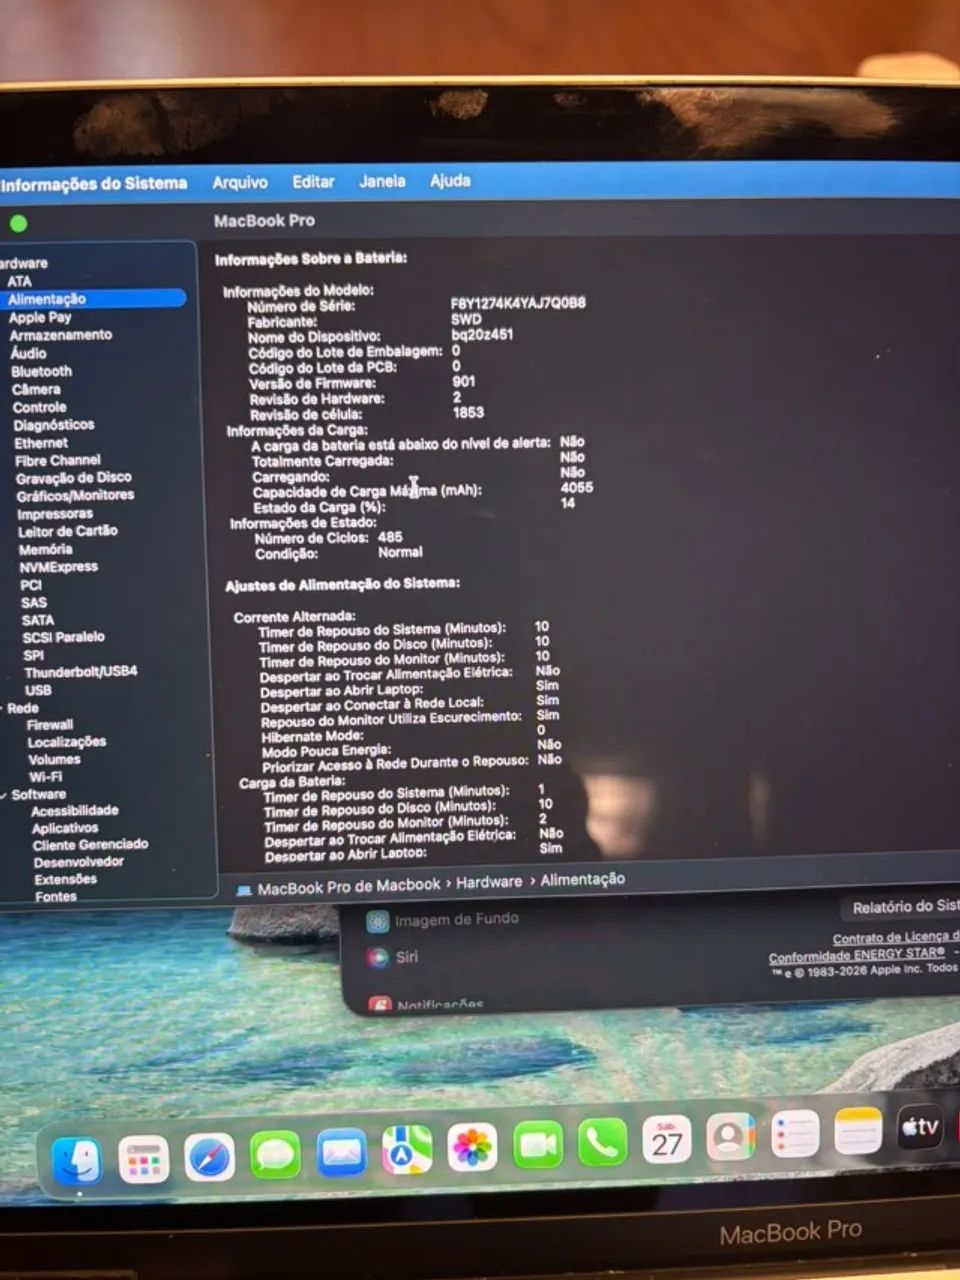Launch Safari from the dock
The image size is (960, 1280).
point(209,1157)
